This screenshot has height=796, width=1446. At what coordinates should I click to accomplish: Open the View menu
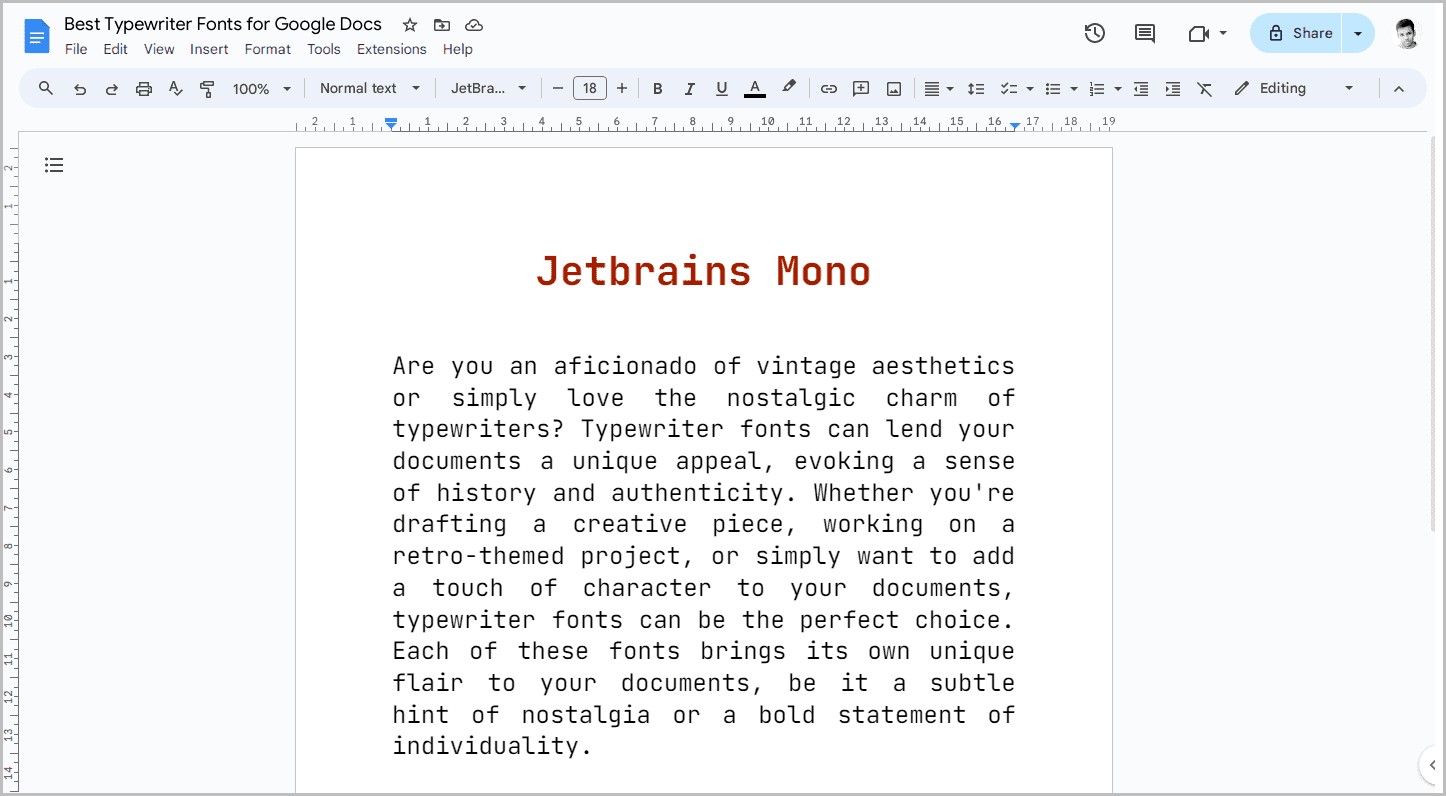159,49
